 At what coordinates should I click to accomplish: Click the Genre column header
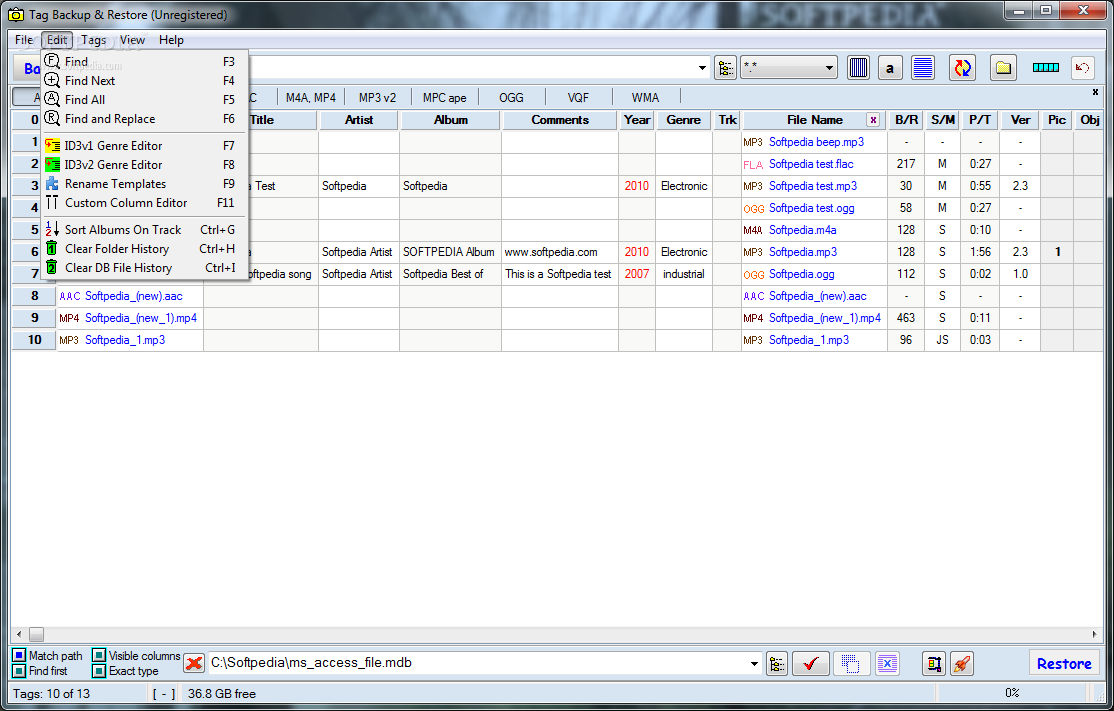pos(683,120)
